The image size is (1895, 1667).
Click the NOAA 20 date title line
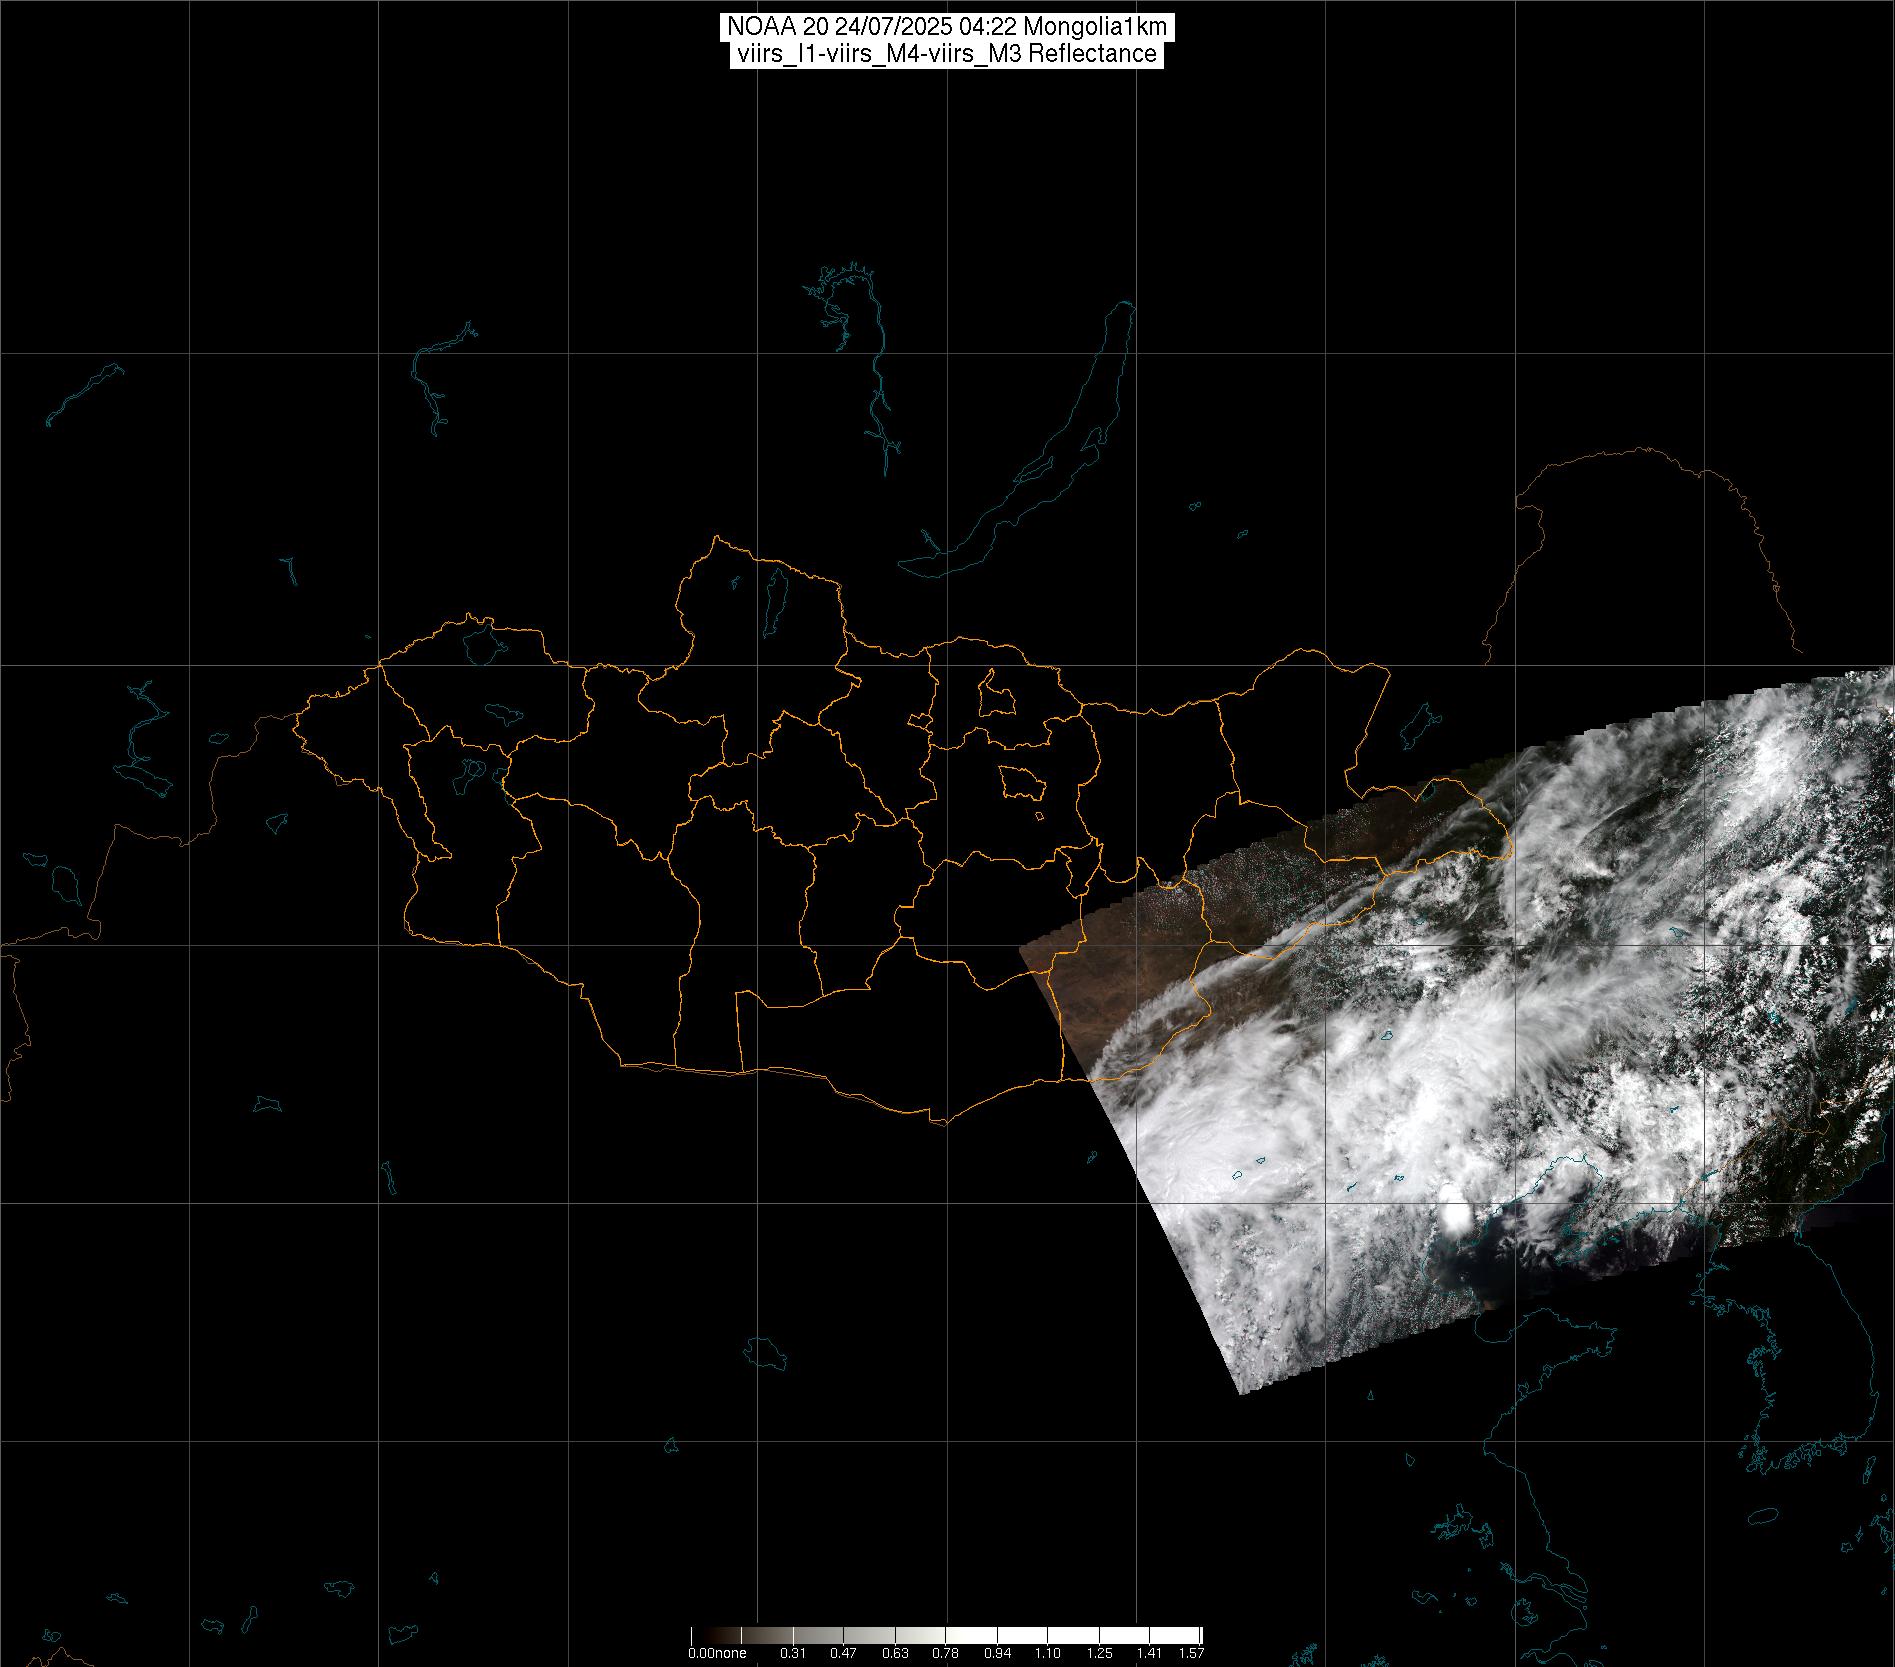946,27
